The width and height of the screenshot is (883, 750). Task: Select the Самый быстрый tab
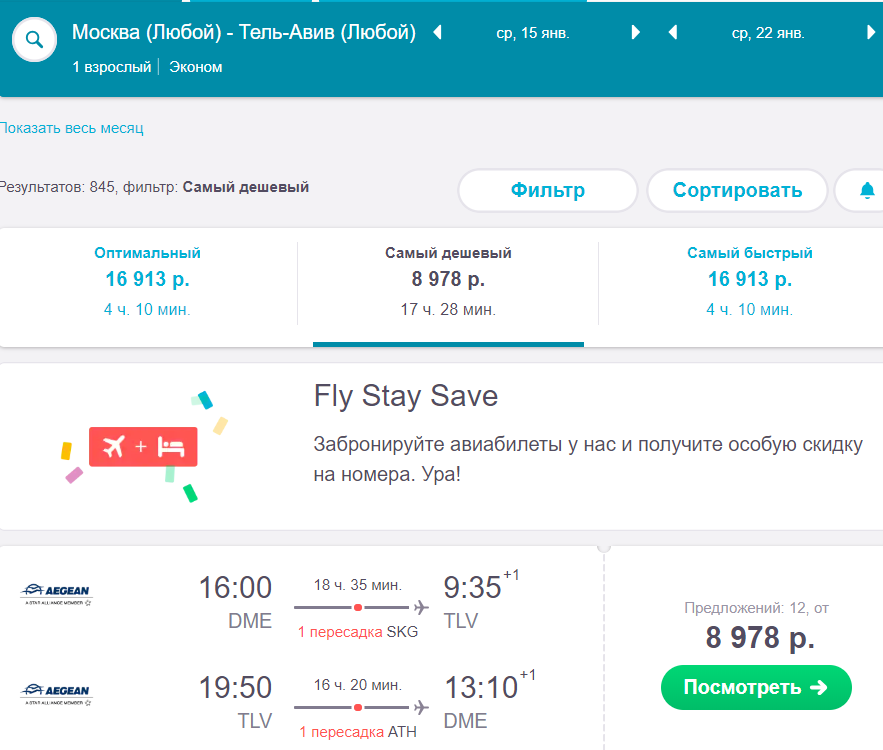coord(750,282)
